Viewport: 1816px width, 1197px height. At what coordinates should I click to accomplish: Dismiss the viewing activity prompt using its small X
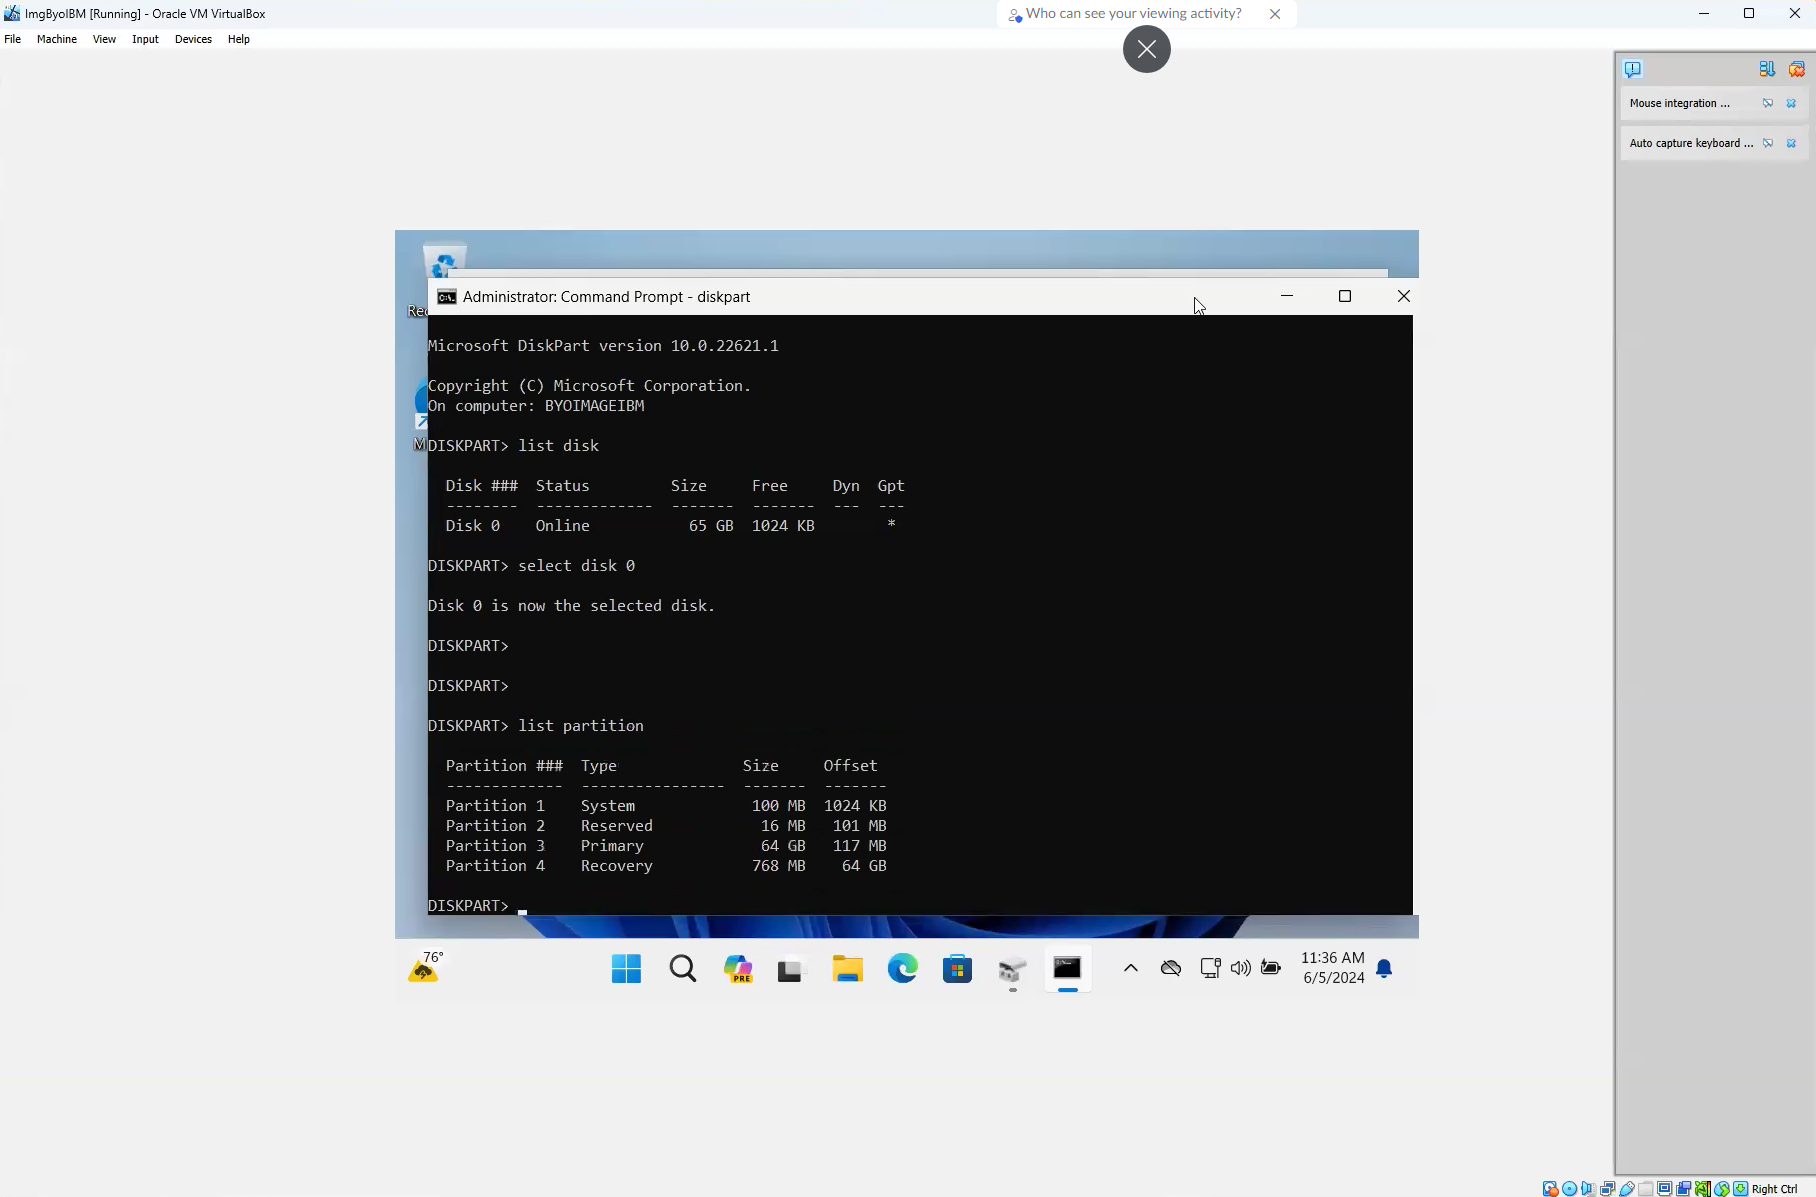(x=1275, y=14)
